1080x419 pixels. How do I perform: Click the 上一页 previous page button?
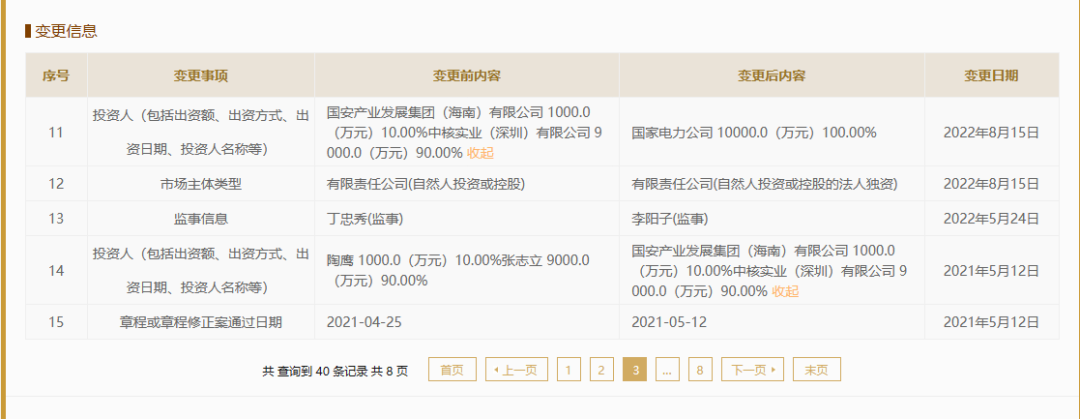pyautogui.click(x=516, y=370)
